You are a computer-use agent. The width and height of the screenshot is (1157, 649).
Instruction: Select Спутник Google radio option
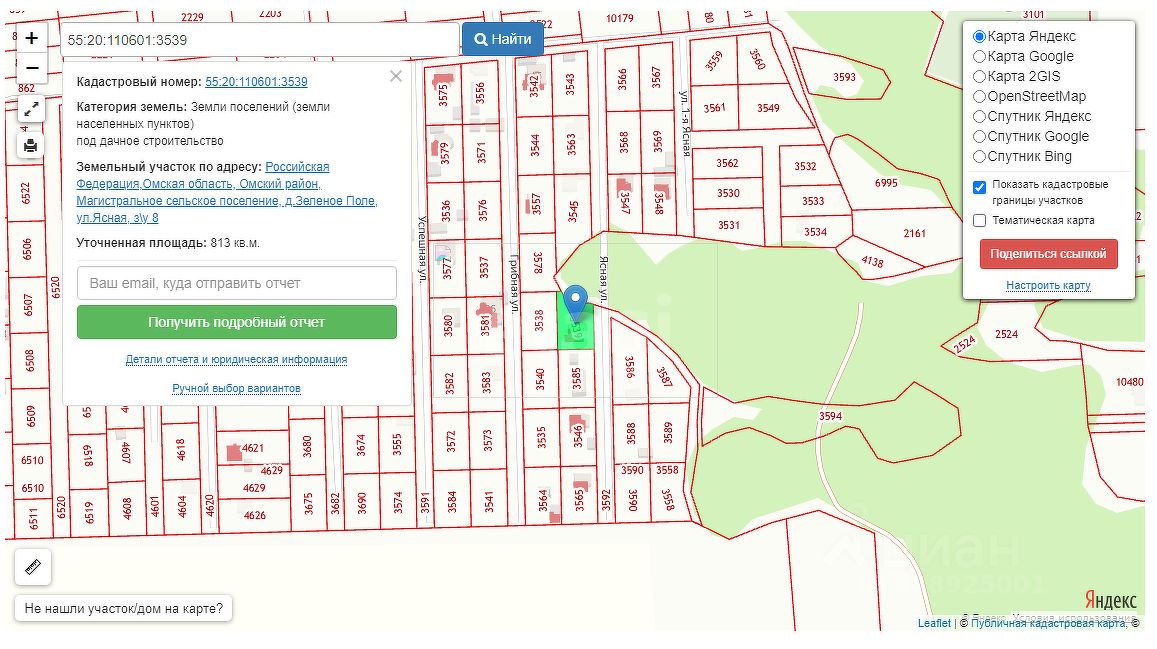pyautogui.click(x=979, y=136)
